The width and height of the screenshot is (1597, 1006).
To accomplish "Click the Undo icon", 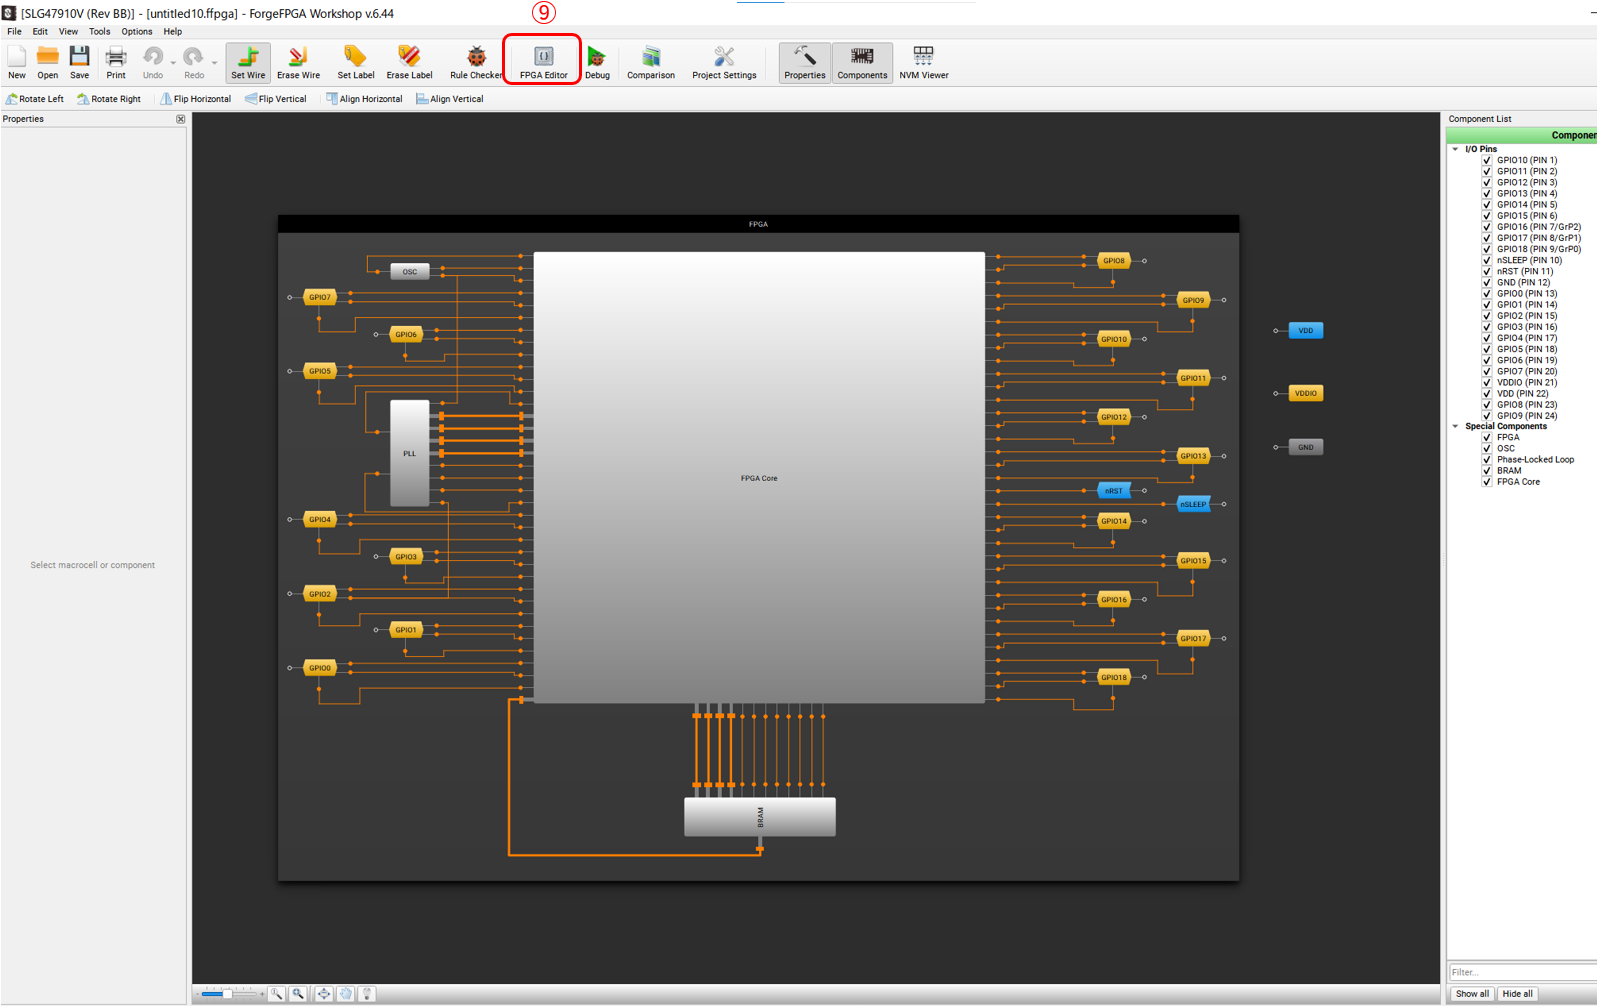I will (152, 62).
